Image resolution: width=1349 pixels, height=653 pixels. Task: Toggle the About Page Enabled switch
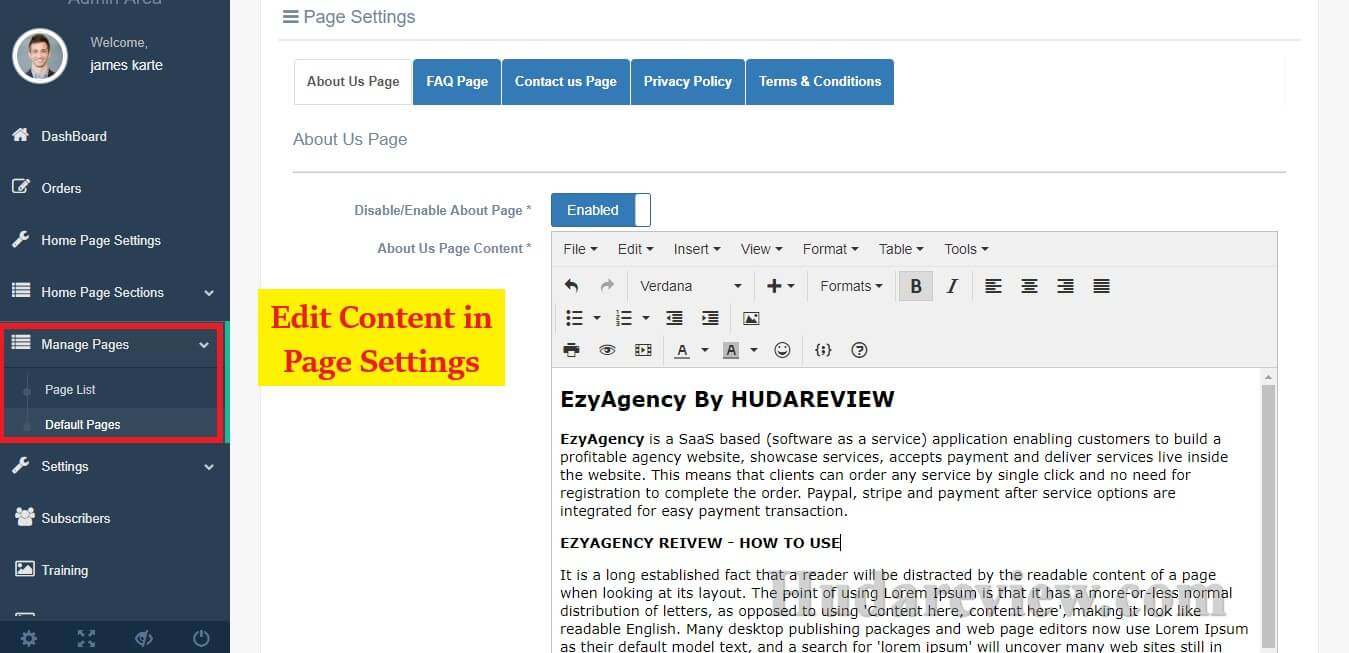point(601,210)
